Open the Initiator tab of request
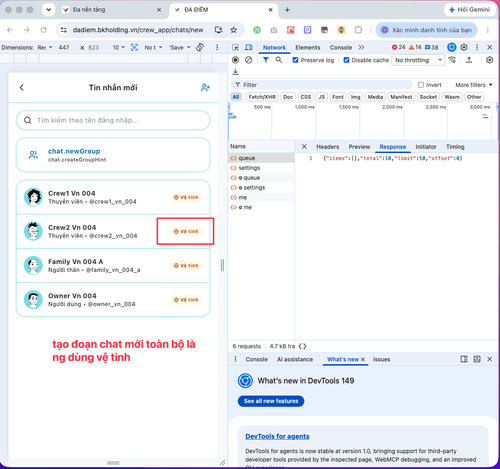Screen dimensions: 500x469 click(426, 147)
